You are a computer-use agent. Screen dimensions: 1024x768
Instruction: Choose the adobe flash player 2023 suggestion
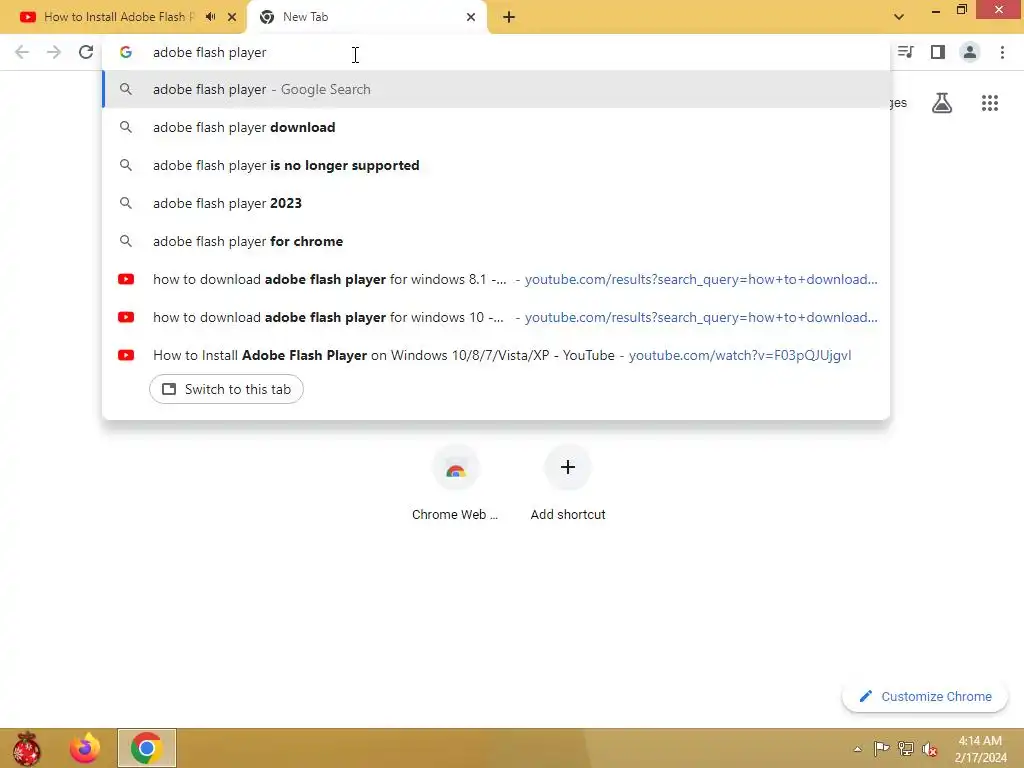(496, 203)
